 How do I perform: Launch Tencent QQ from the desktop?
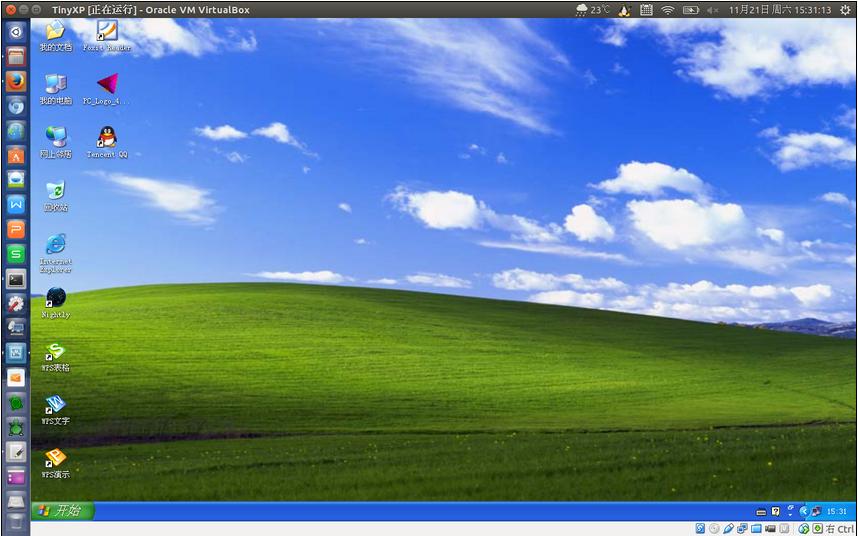point(106,138)
